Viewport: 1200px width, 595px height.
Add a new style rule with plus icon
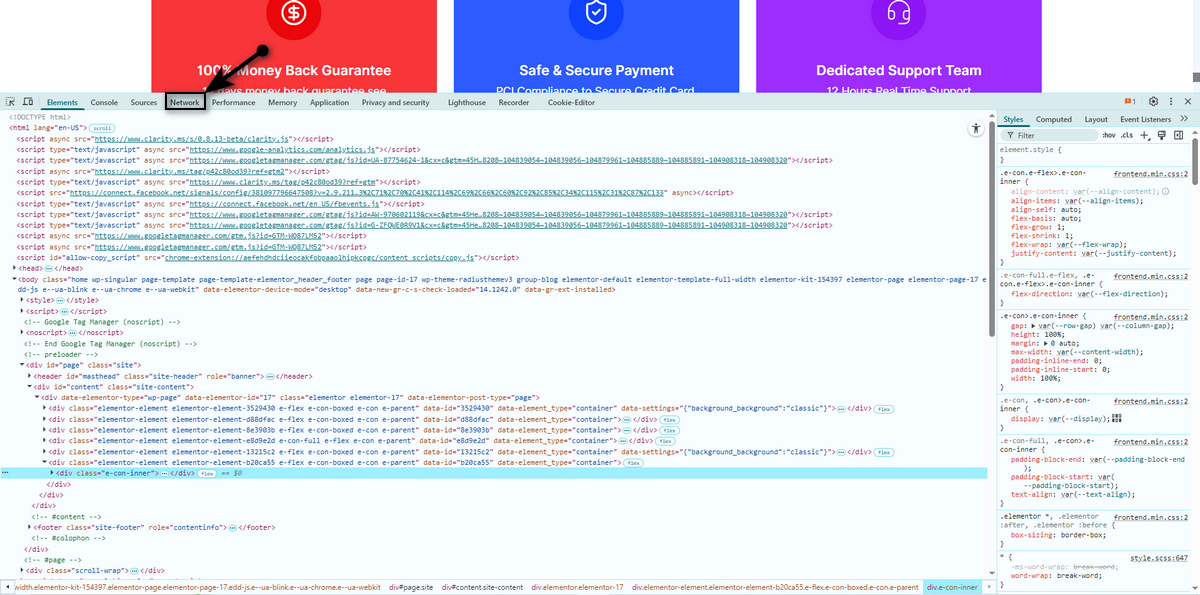[1146, 135]
